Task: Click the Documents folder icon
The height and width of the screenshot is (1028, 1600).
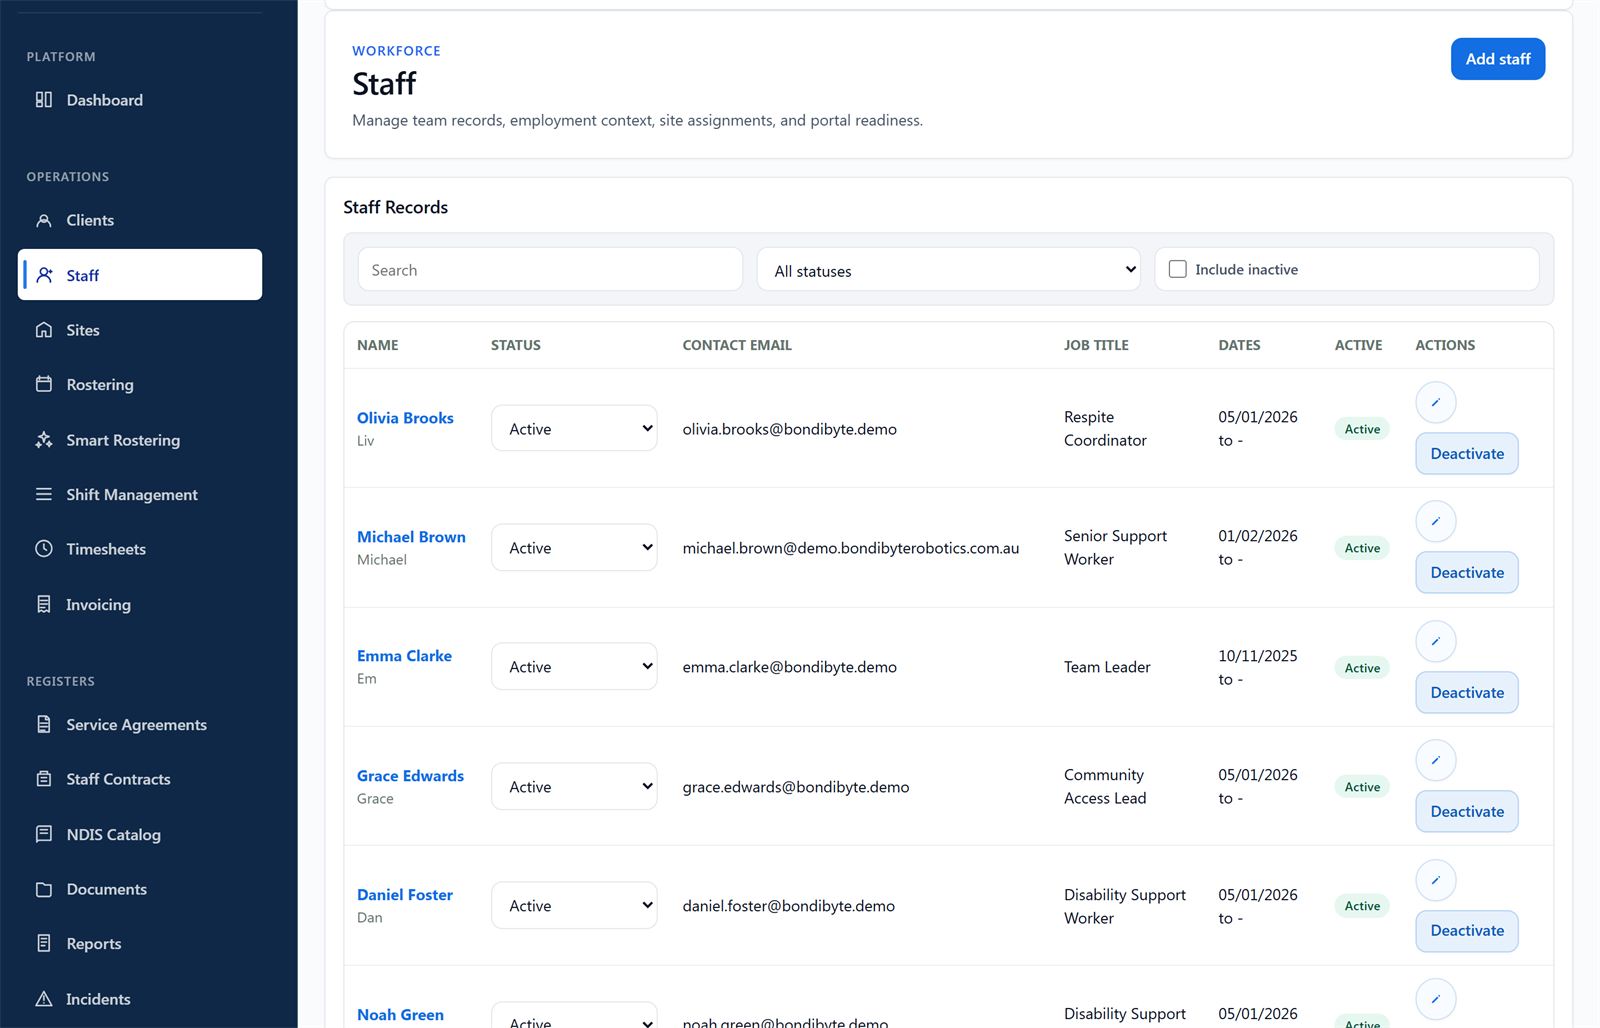Action: tap(44, 889)
